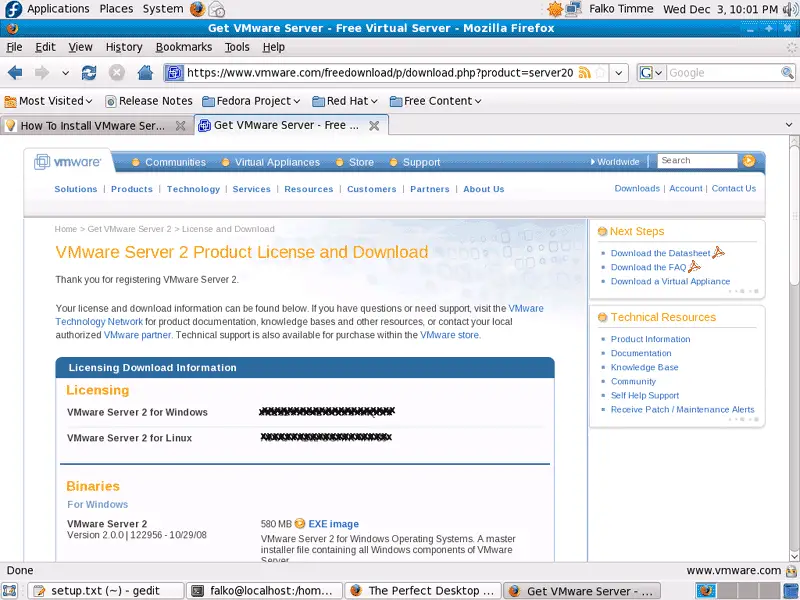Click the Wed Dec 3 clock in panel
Viewport: 800px width, 600px height.
coord(720,9)
